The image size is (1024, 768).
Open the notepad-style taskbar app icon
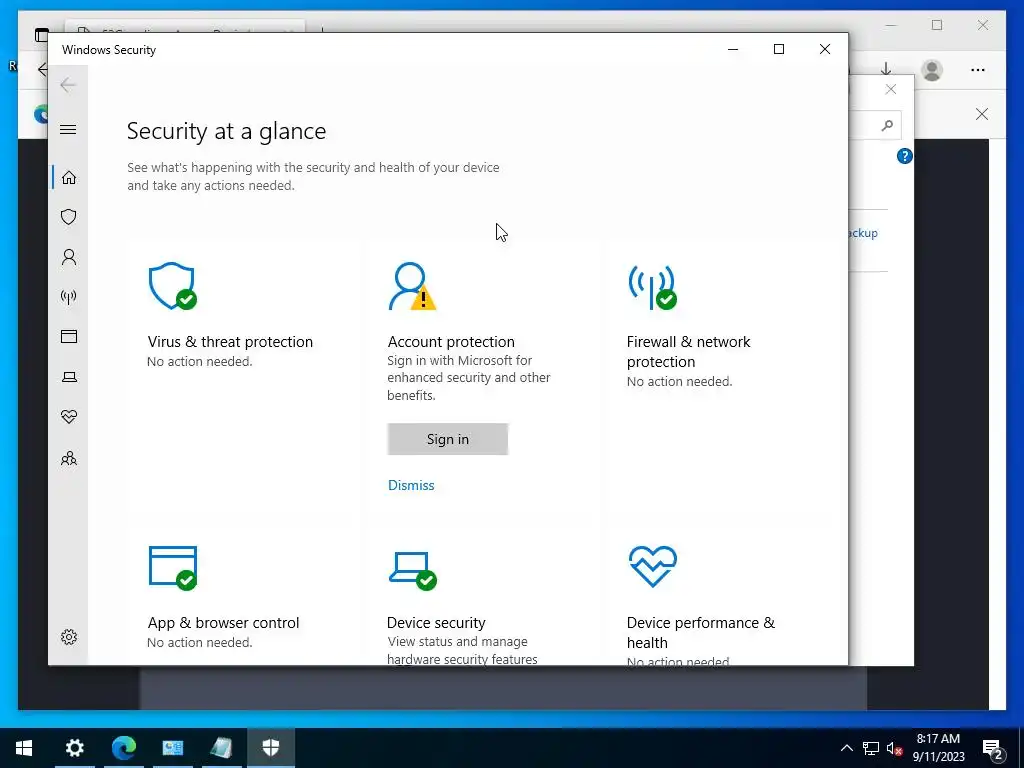click(221, 747)
